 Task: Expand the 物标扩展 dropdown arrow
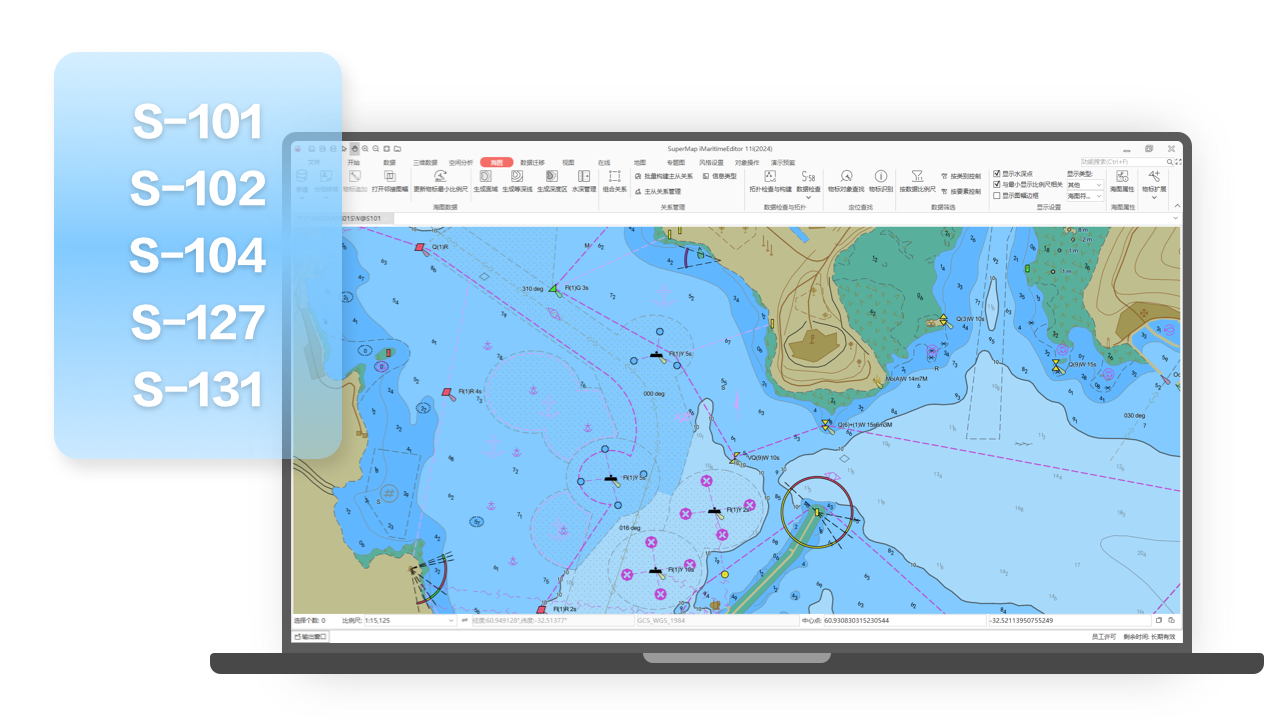click(x=1154, y=197)
